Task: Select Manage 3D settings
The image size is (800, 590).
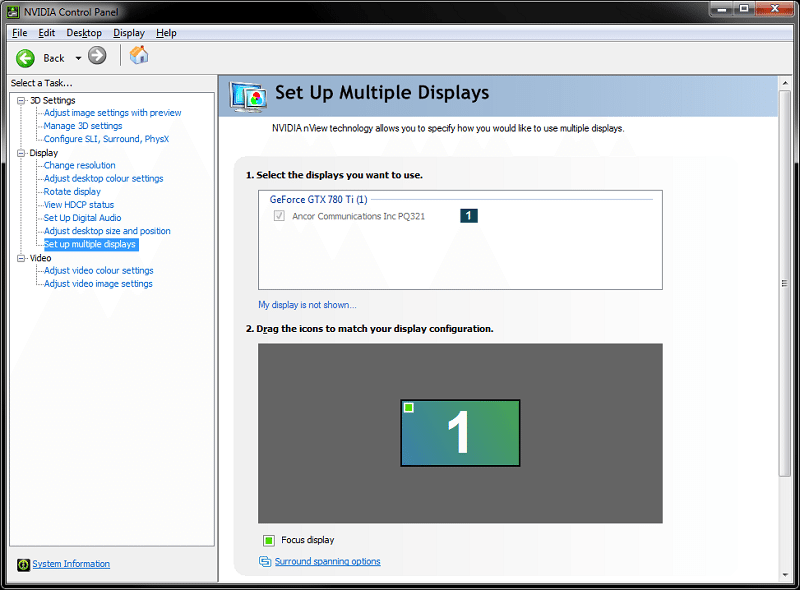Action: pos(83,126)
